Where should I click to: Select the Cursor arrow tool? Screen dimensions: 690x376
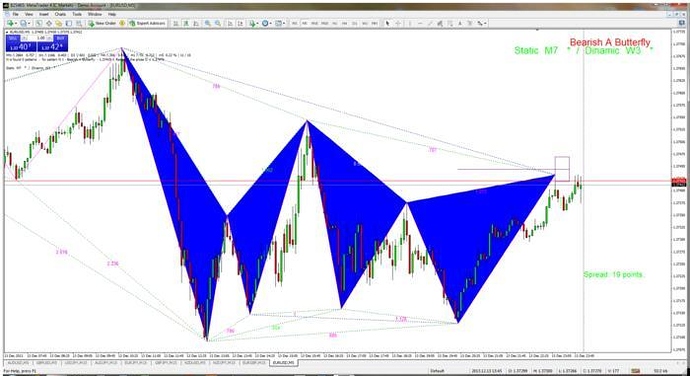(x=387, y=23)
